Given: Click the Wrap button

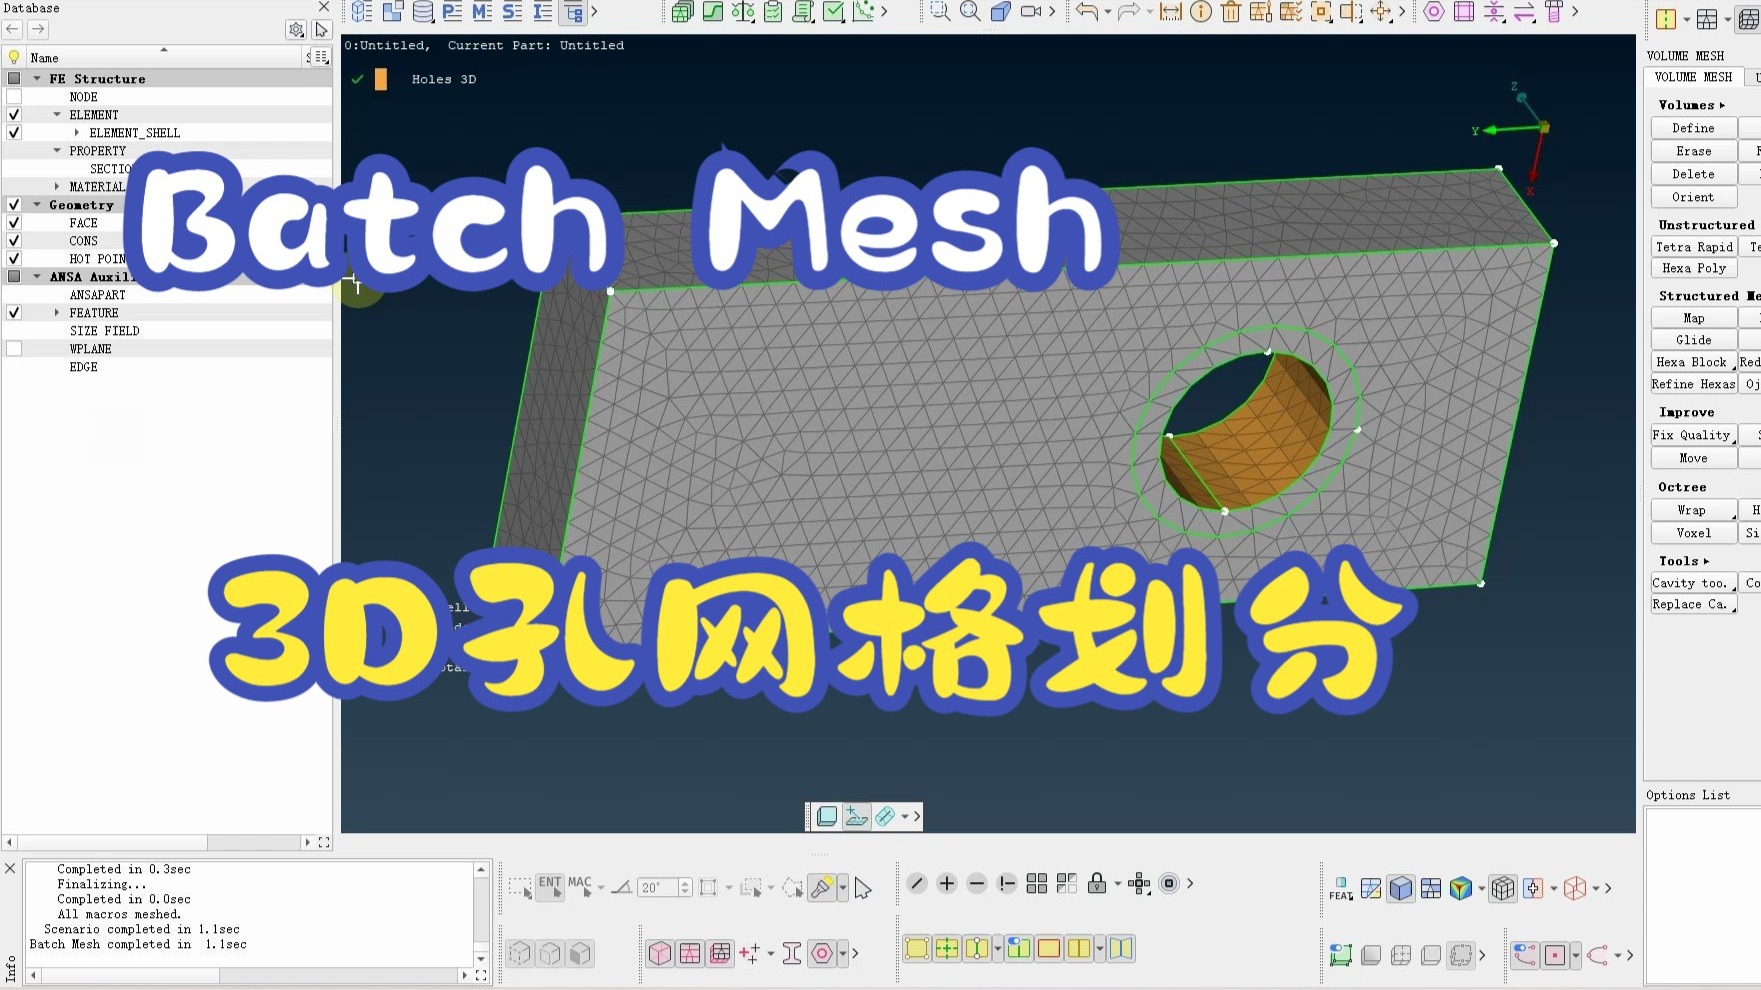Looking at the screenshot, I should [1693, 510].
